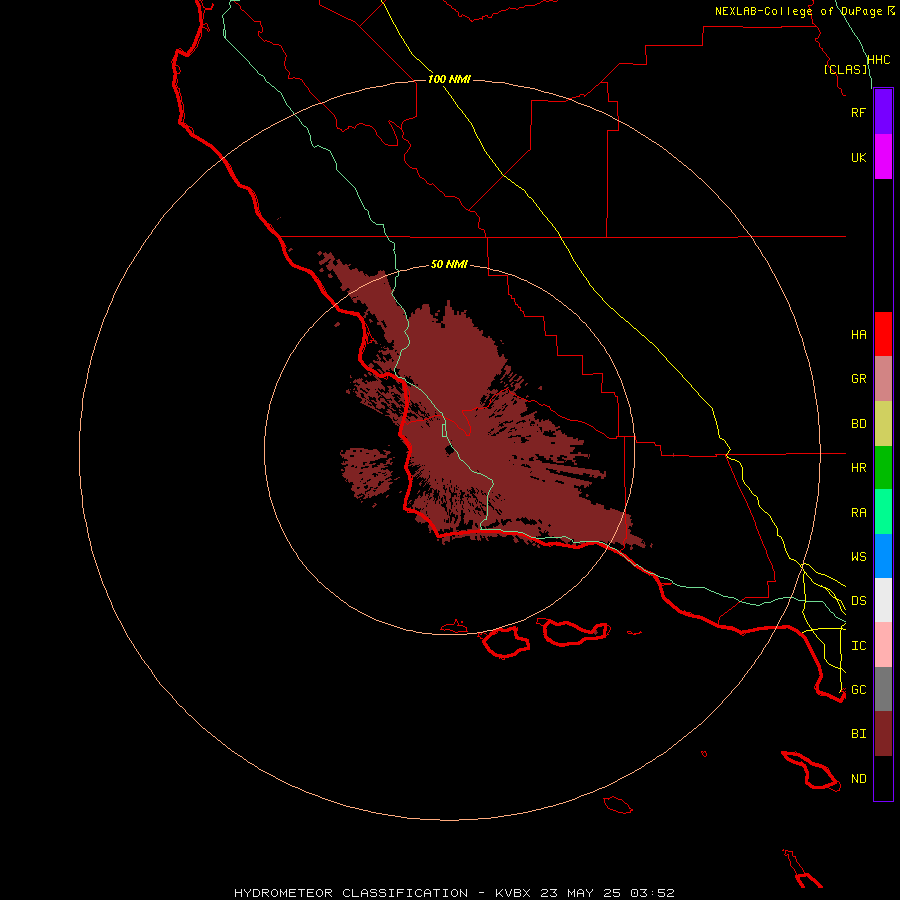Click the HYDROMETEOR CLASSIFICATION title text
The width and height of the screenshot is (900, 900).
(351, 893)
